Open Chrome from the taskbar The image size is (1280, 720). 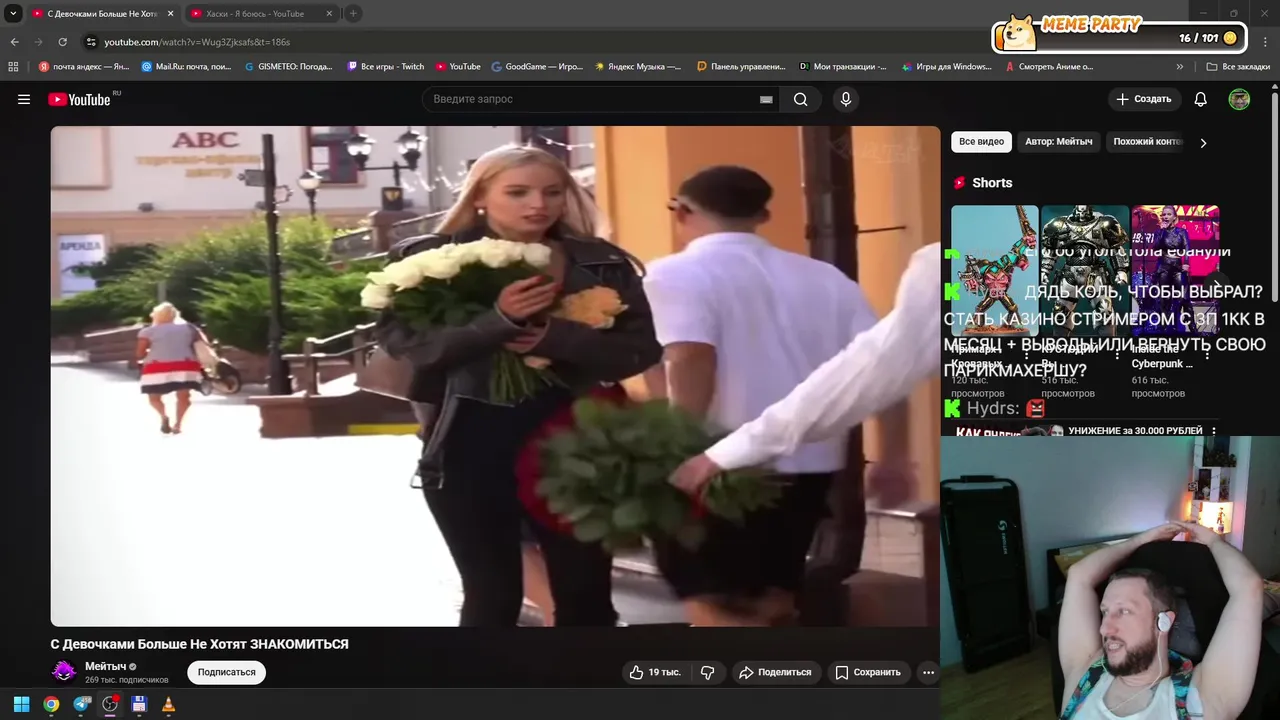(x=51, y=704)
